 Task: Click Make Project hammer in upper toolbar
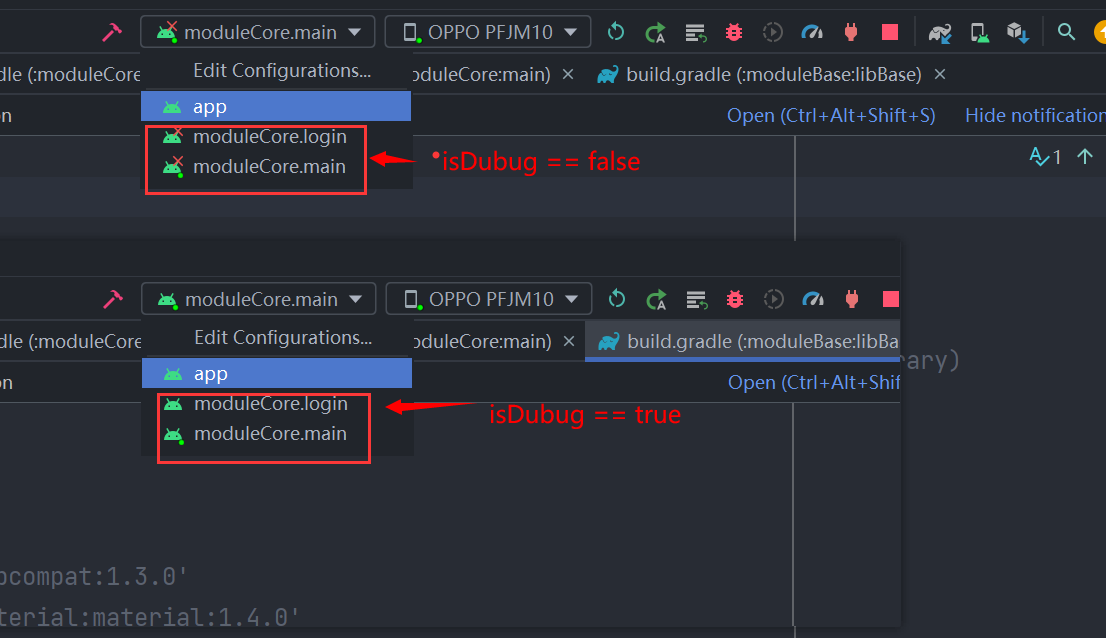point(111,32)
